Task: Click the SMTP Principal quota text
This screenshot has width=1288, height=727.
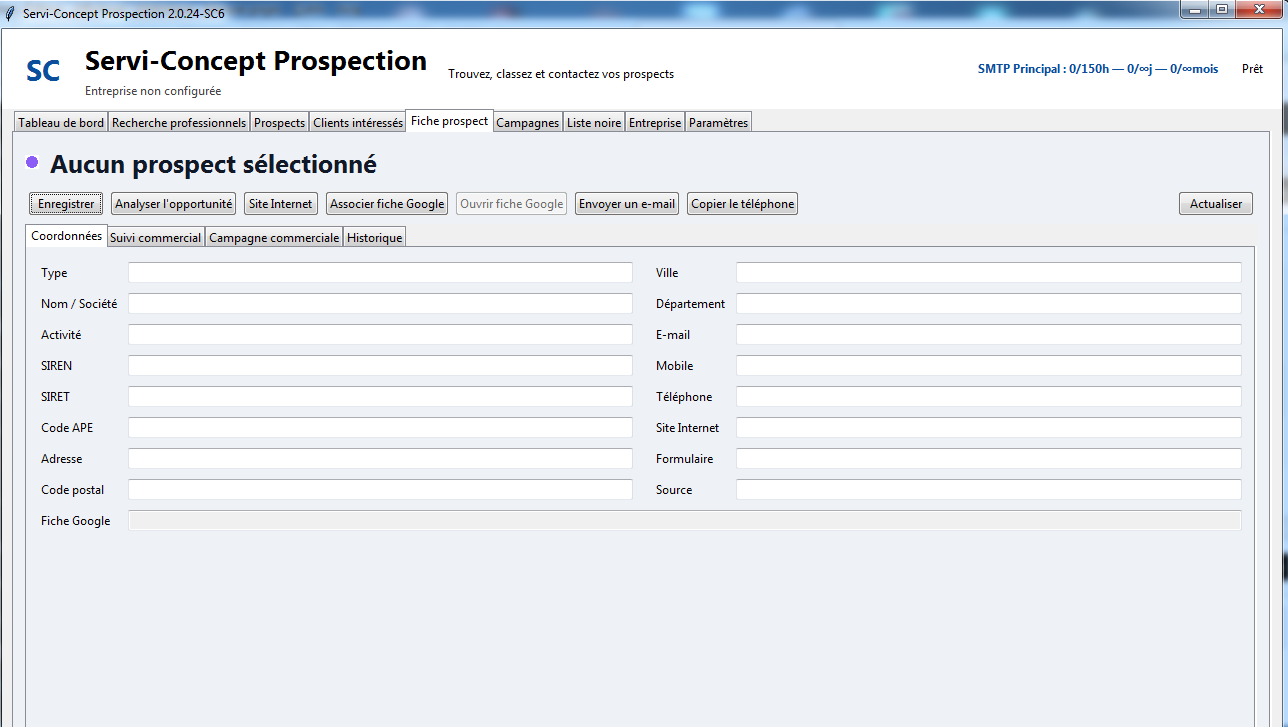Action: [1098, 70]
